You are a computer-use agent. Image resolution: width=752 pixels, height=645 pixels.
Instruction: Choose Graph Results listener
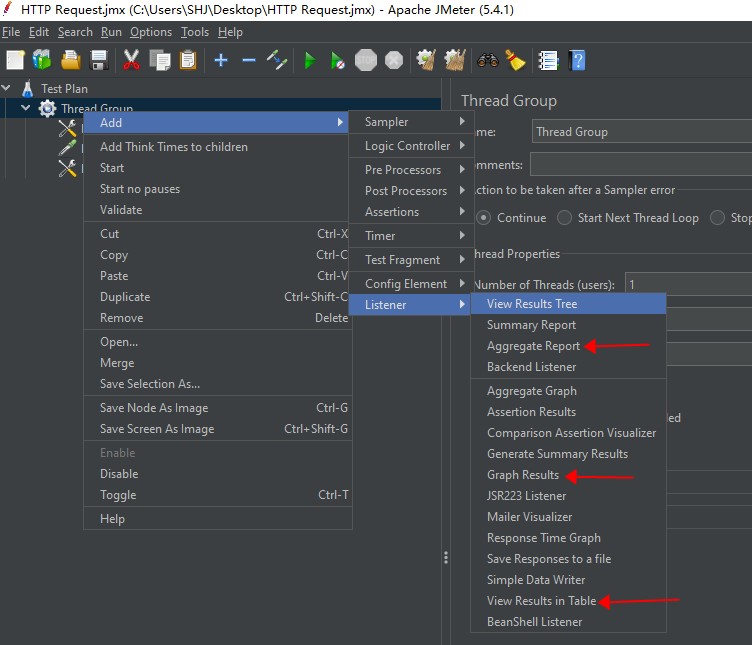coord(568,475)
